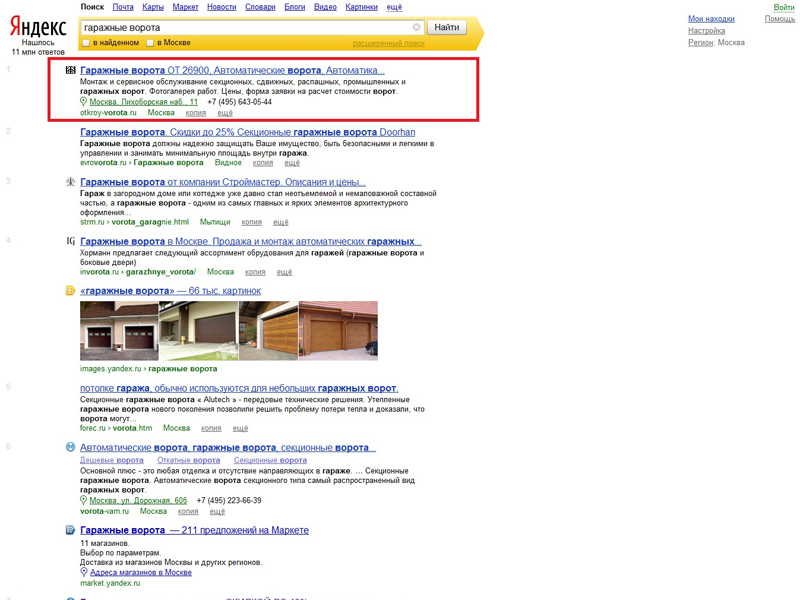Open result 'Гаражные ворота ОТ 26900'
Viewport: 800px width, 600px height.
[x=232, y=70]
